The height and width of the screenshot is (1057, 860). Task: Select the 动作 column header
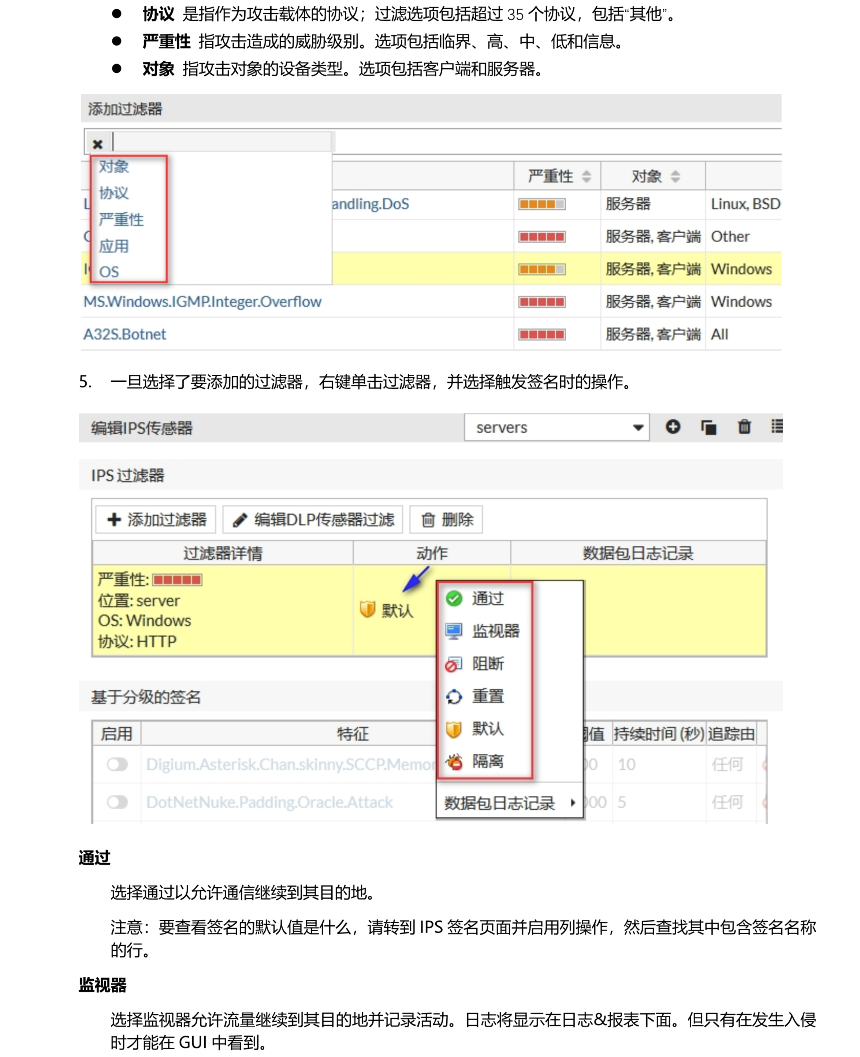pyautogui.click(x=431, y=553)
